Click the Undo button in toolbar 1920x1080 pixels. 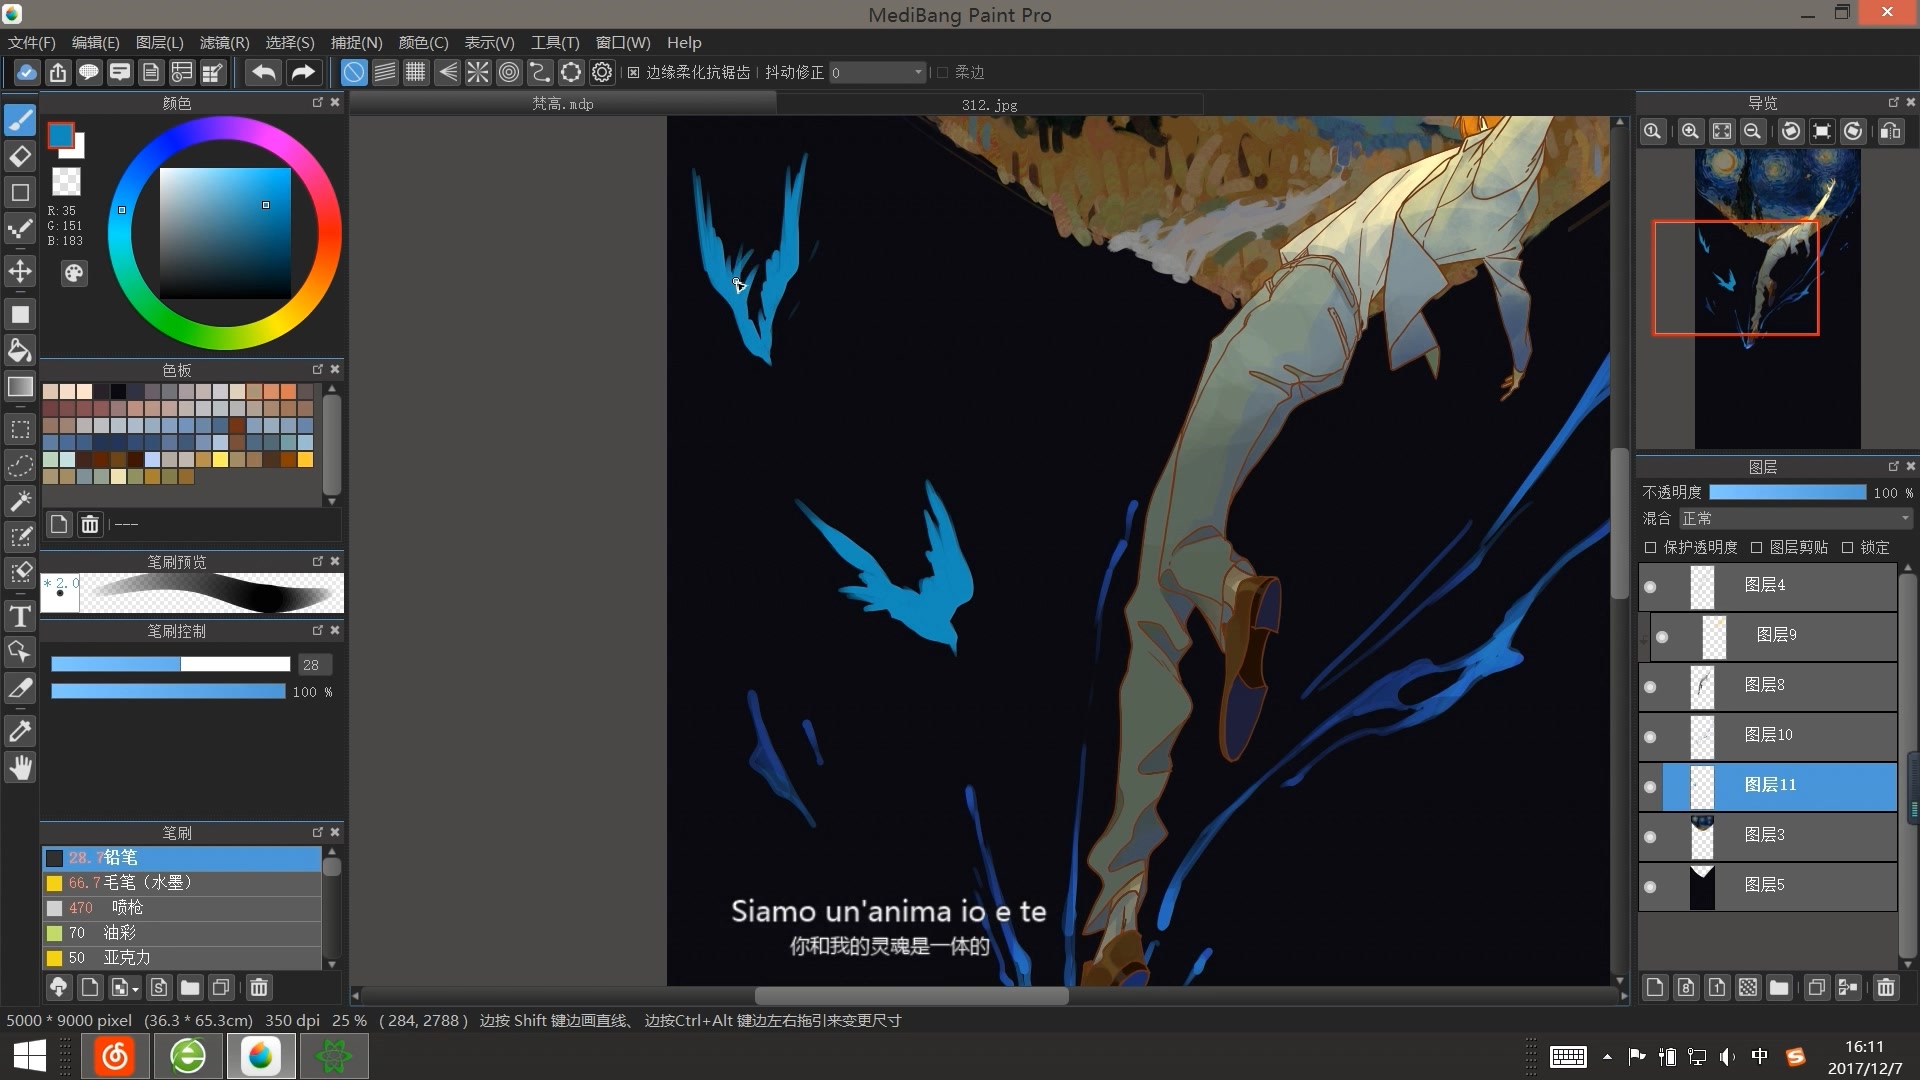coord(262,73)
